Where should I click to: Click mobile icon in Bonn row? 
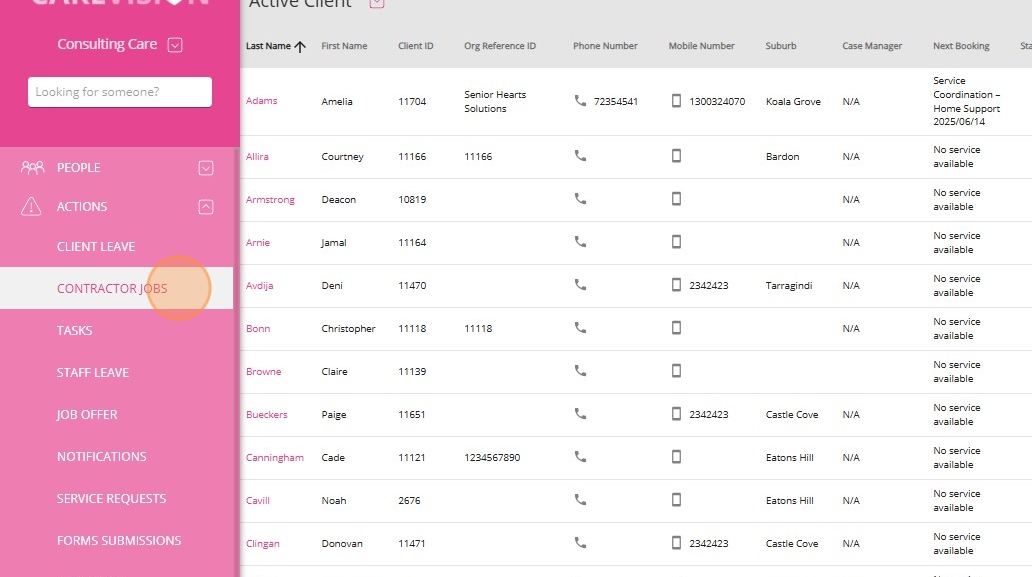[x=676, y=328]
